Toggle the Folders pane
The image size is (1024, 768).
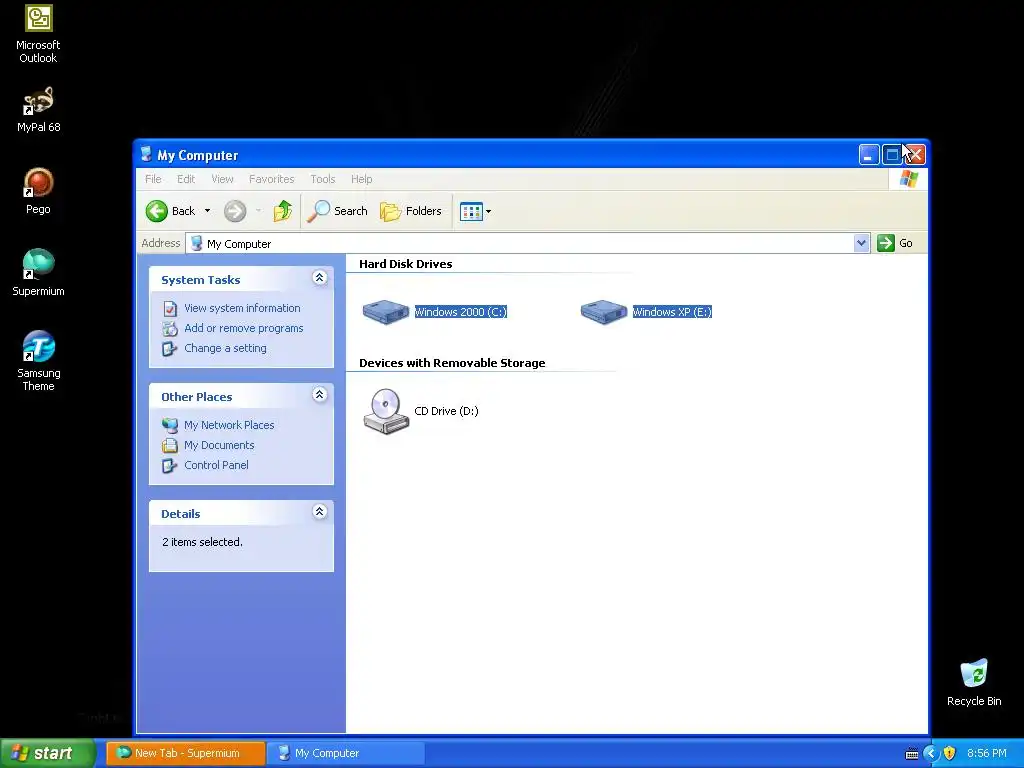click(x=411, y=211)
